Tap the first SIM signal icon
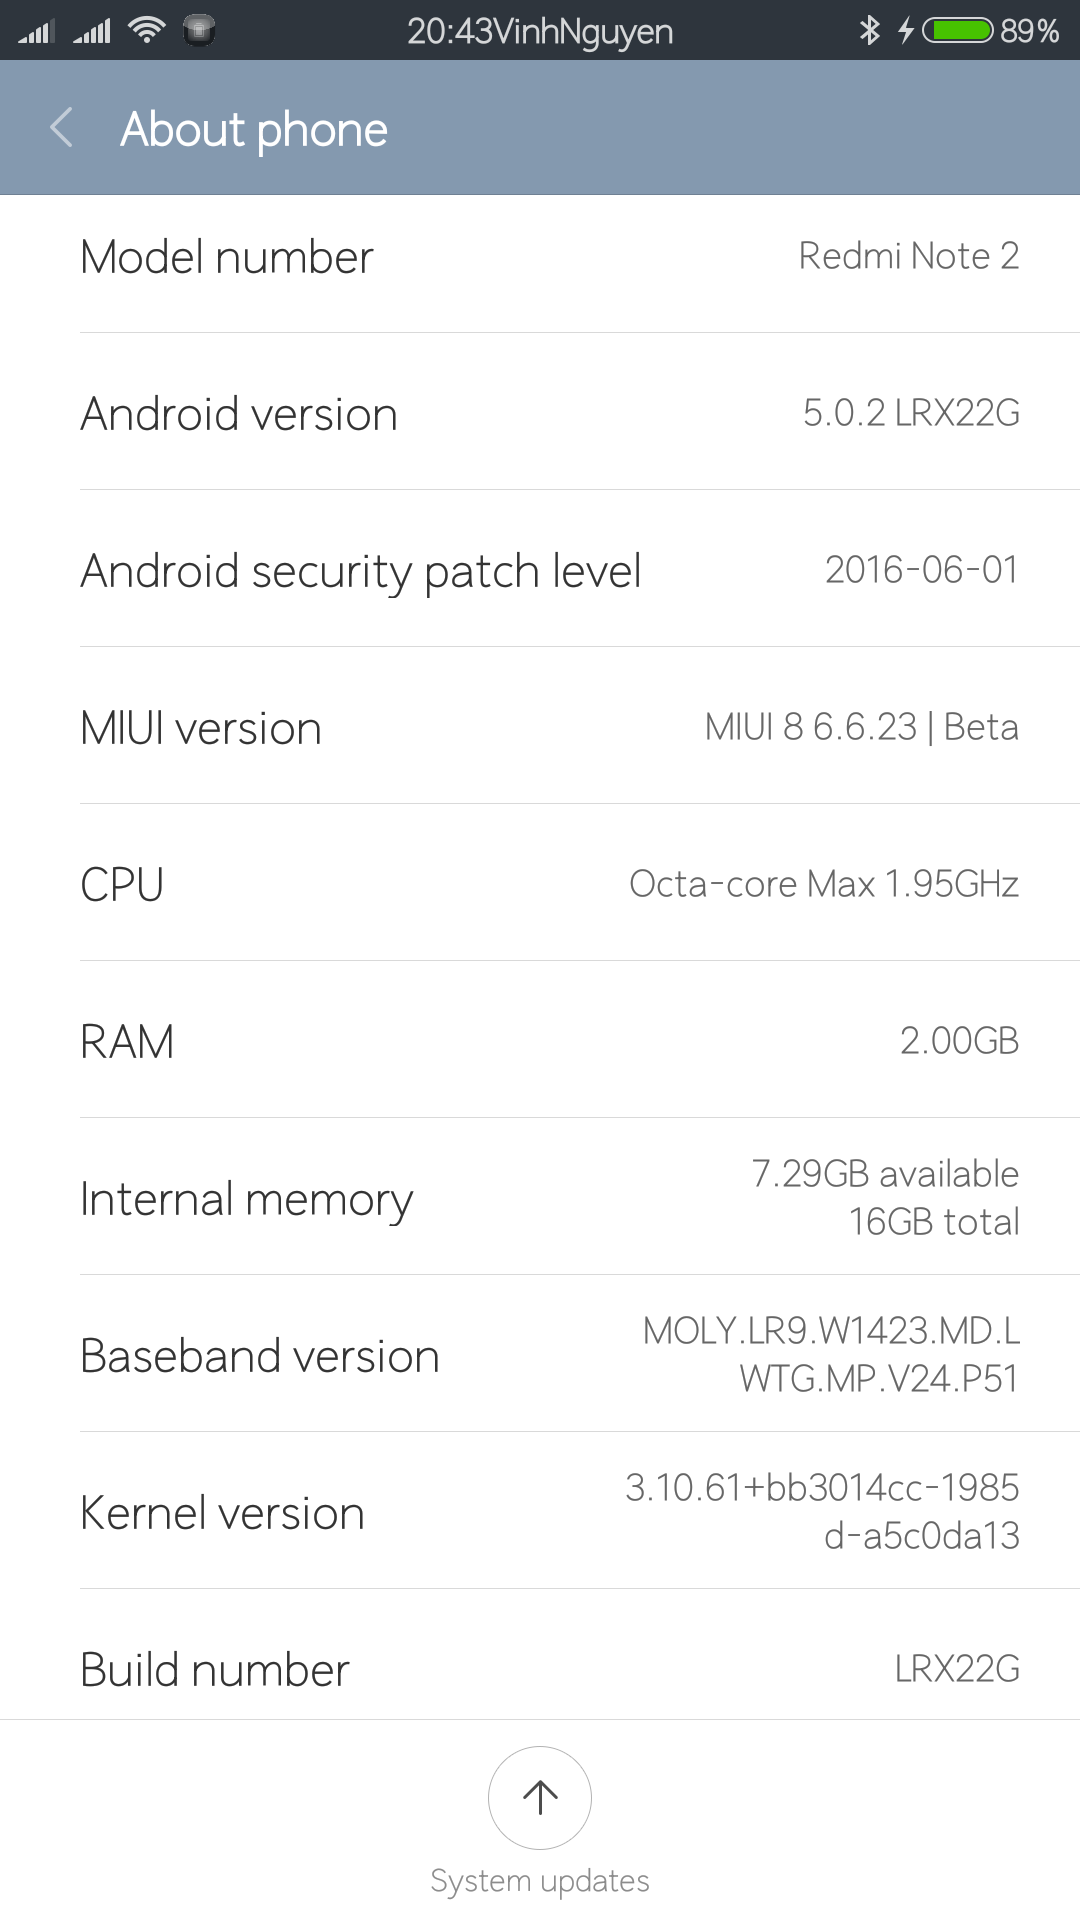The width and height of the screenshot is (1080, 1920). (x=36, y=31)
